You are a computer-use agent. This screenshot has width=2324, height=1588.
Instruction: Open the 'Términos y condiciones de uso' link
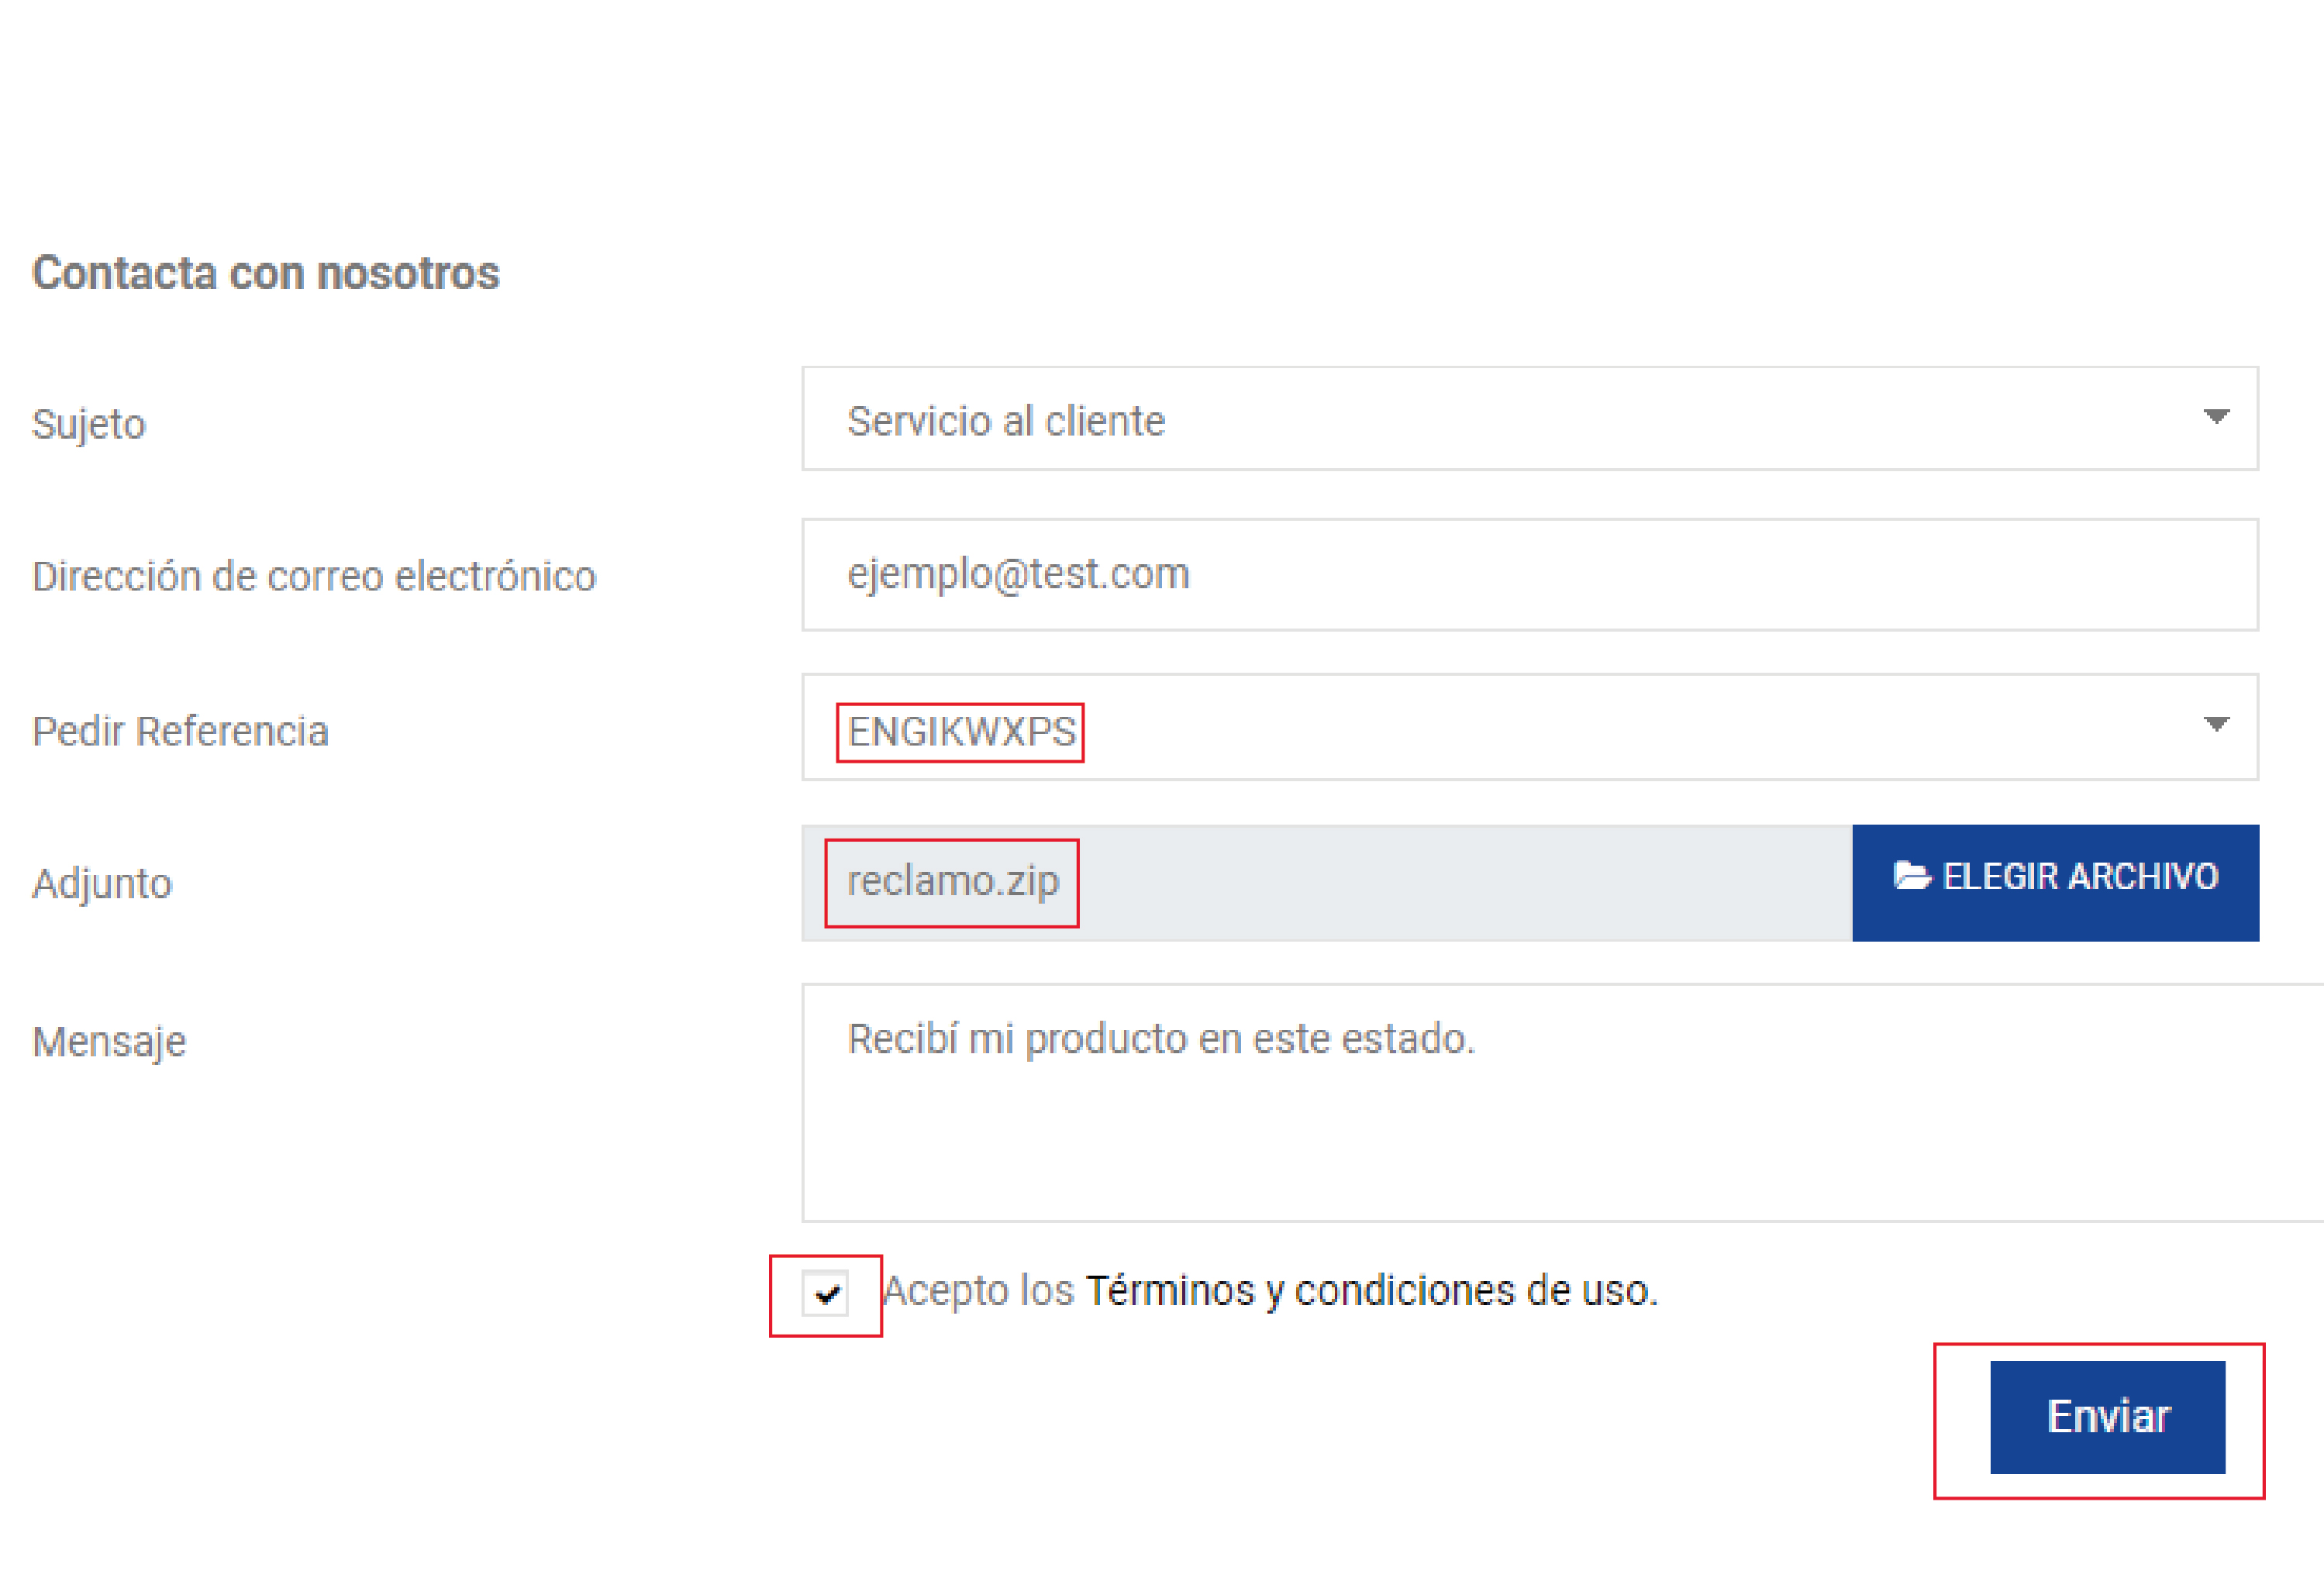(x=1371, y=1291)
